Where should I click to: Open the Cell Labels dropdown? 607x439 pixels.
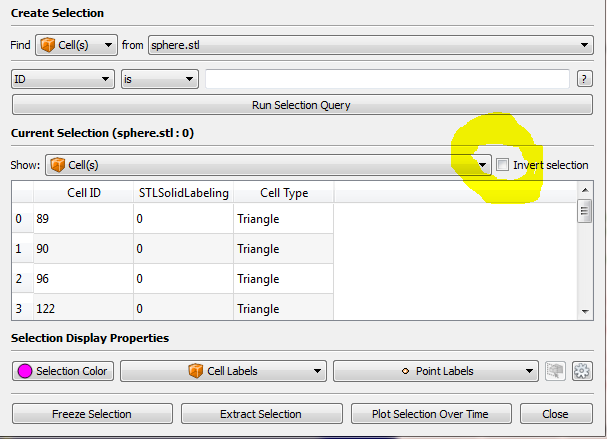coord(223,371)
